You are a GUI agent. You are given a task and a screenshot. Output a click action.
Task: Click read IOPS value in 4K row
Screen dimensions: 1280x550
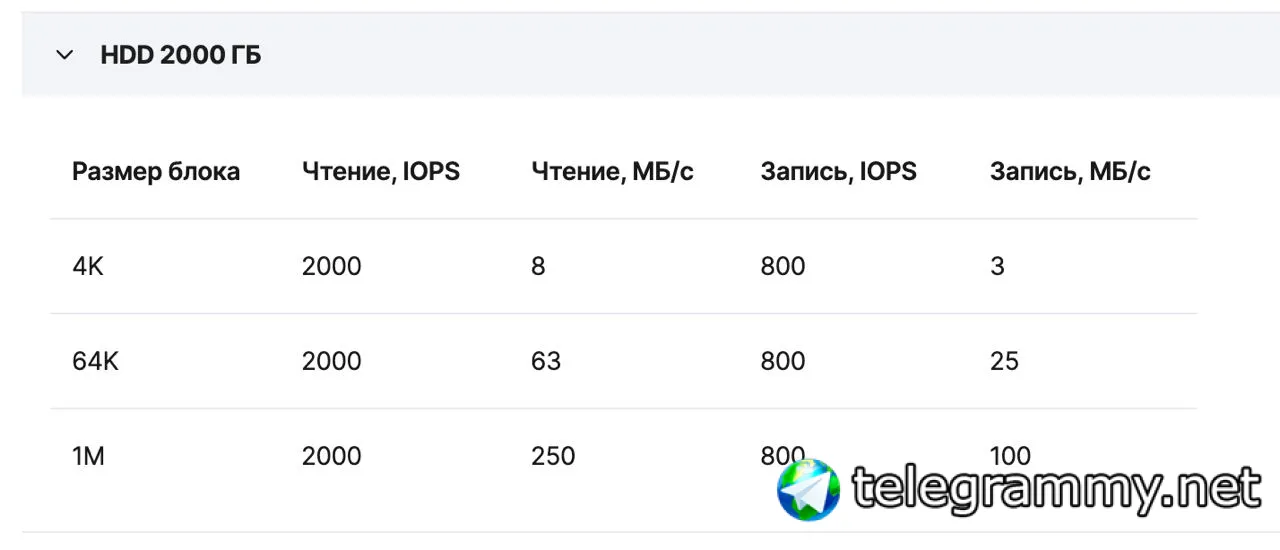tap(332, 267)
